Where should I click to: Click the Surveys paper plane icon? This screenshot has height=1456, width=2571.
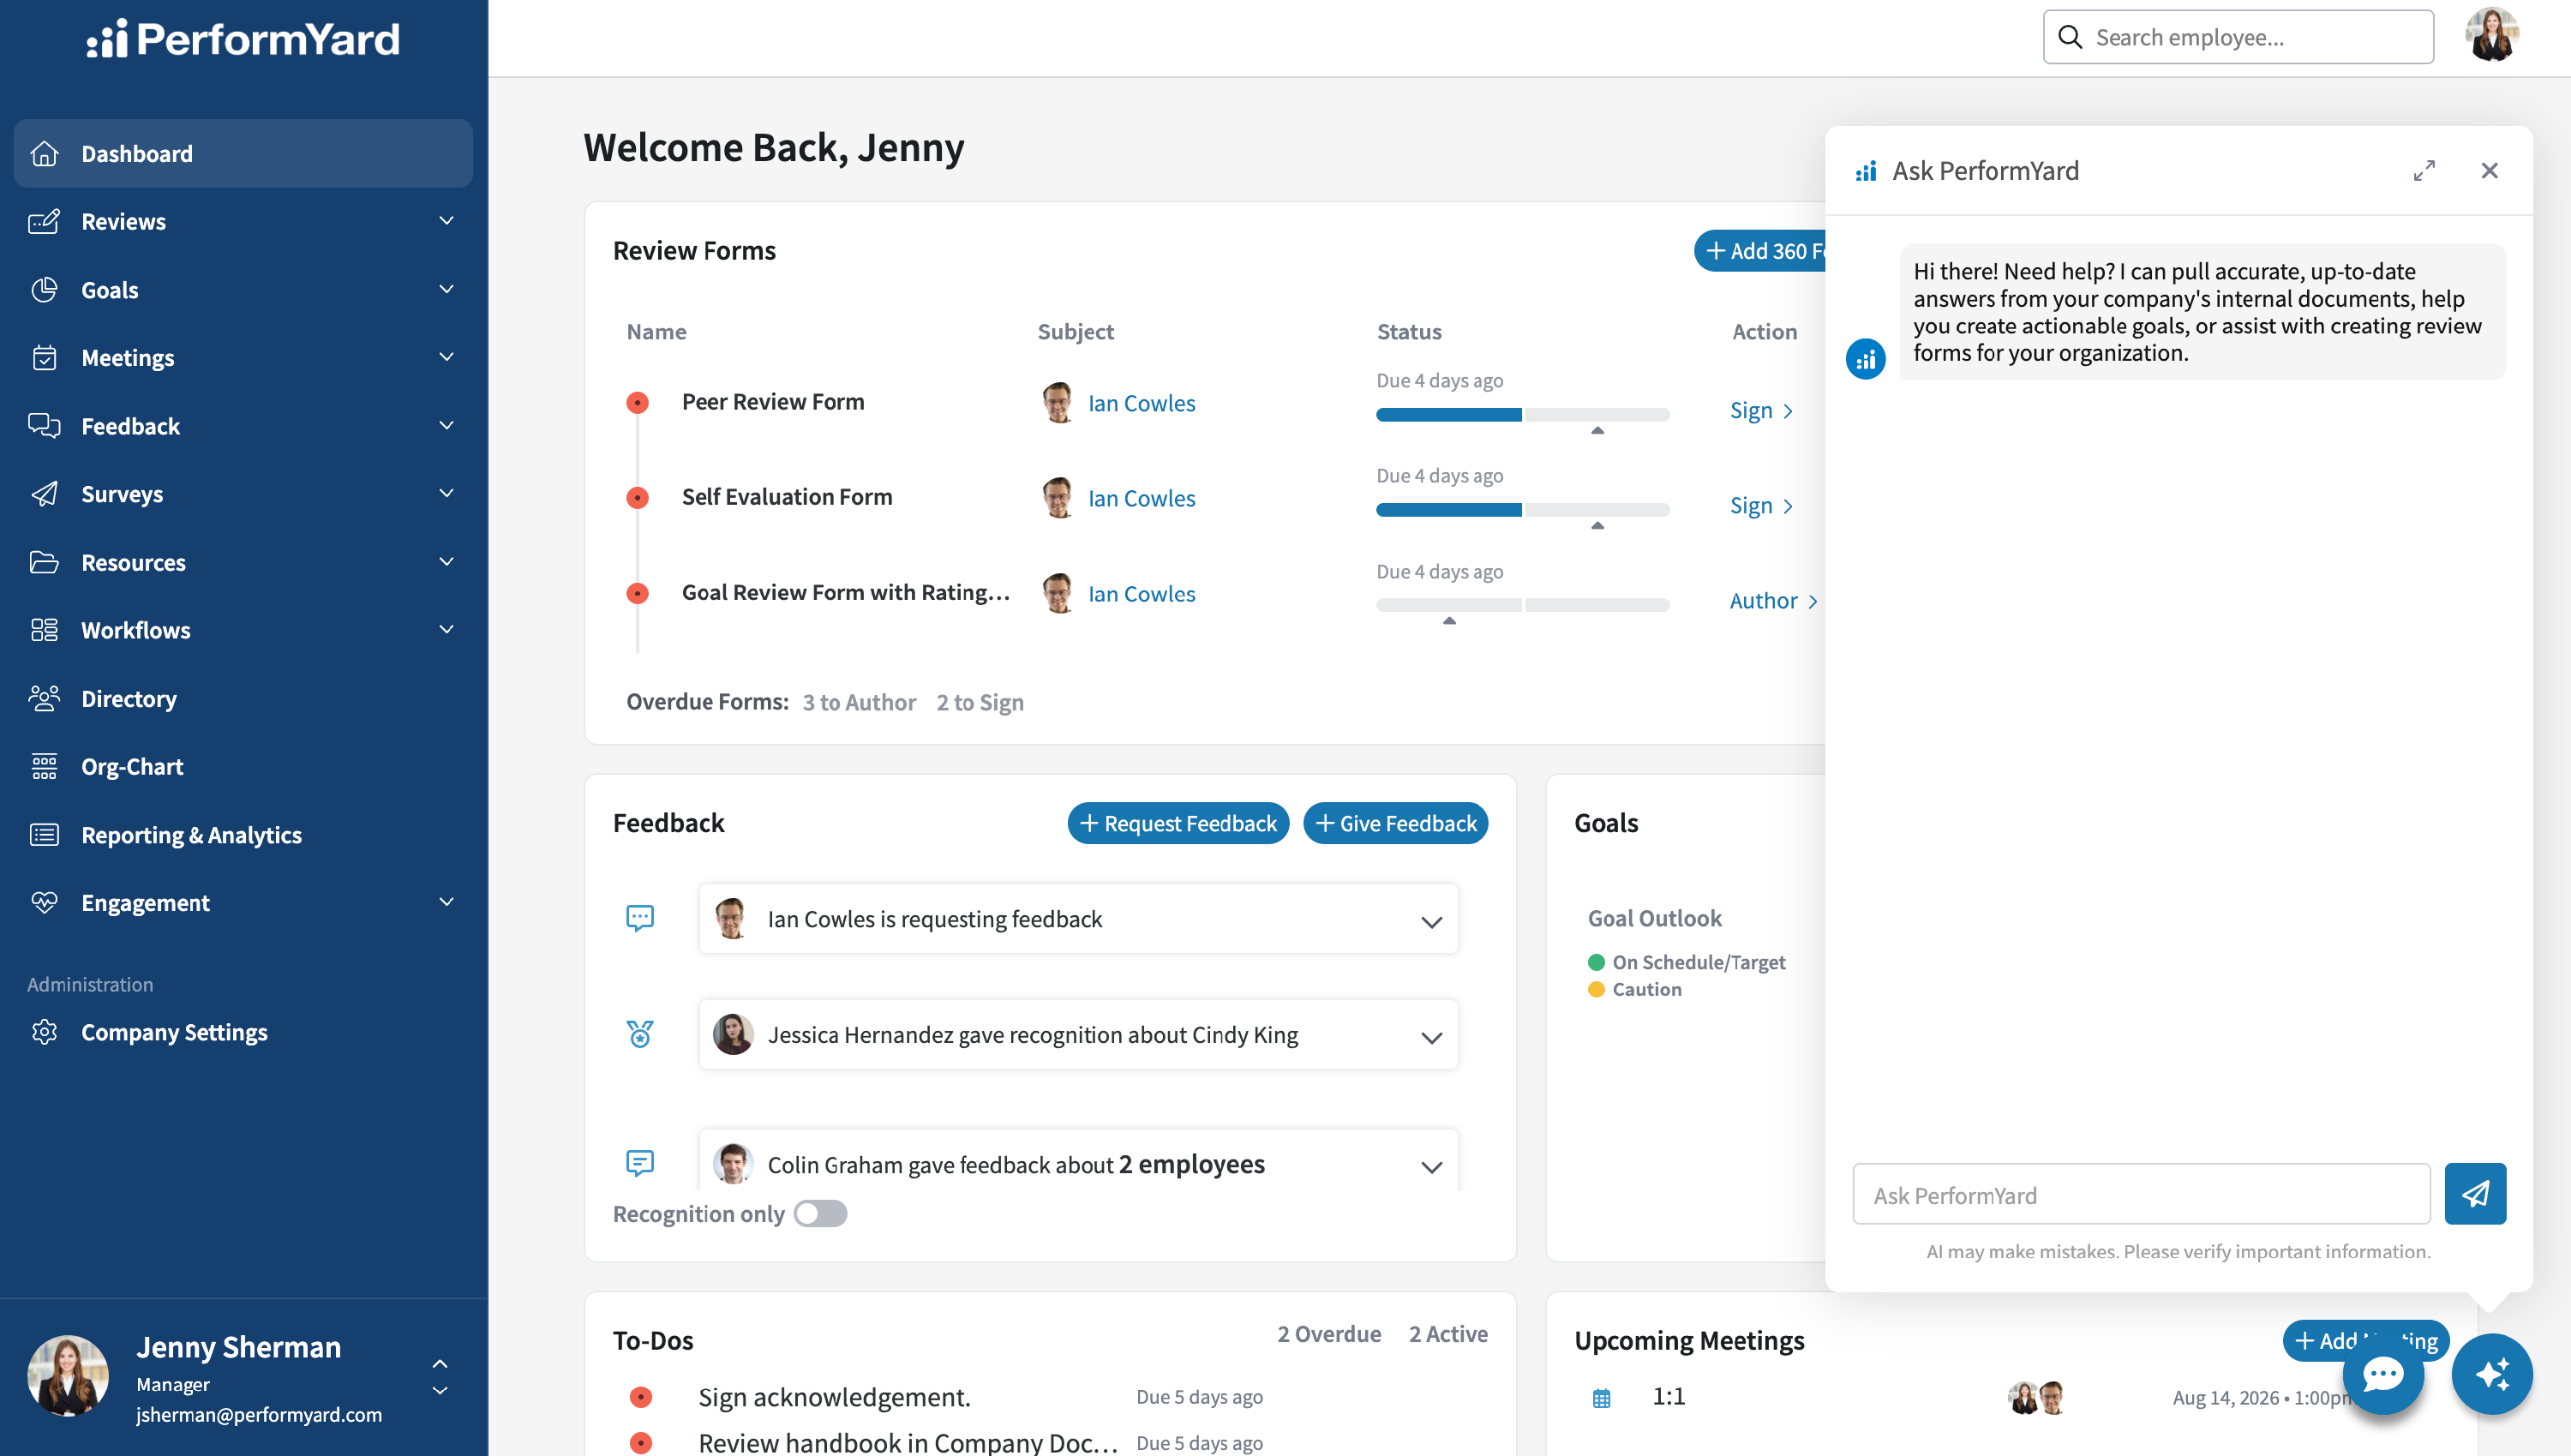(x=44, y=494)
